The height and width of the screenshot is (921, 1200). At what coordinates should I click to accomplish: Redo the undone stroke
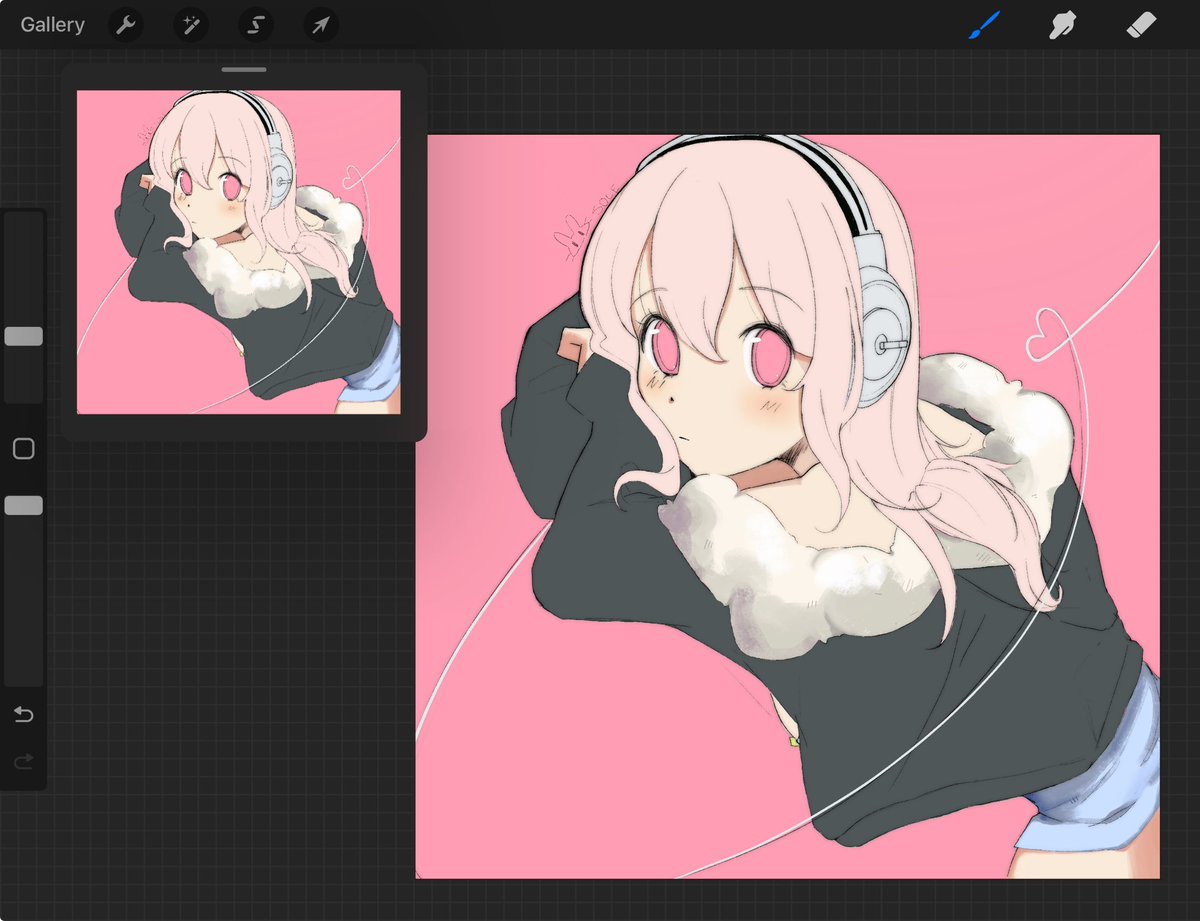(23, 762)
